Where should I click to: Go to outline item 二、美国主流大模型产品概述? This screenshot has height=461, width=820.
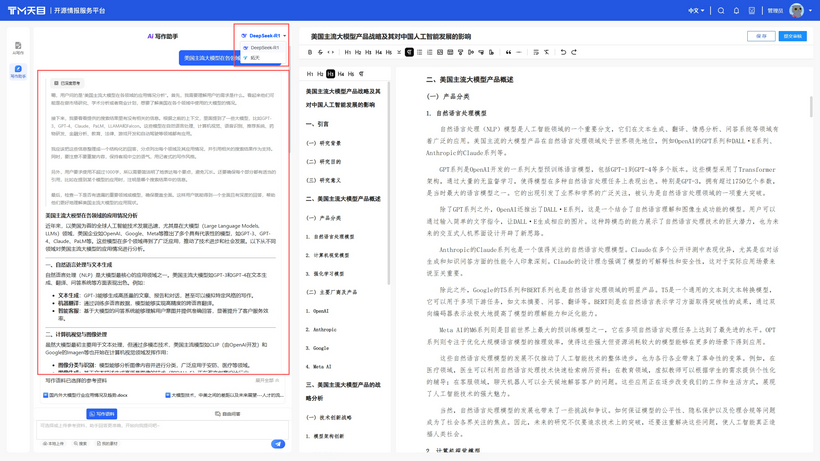[343, 199]
